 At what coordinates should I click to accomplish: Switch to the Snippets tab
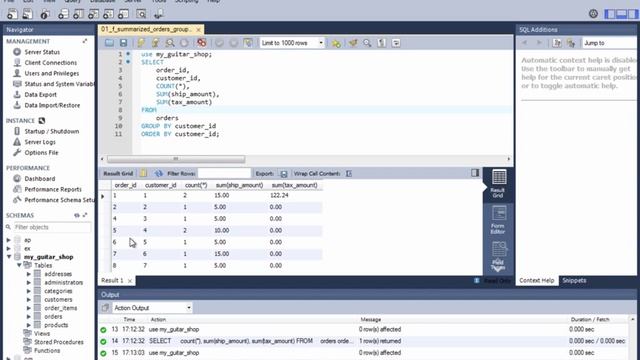pos(574,280)
